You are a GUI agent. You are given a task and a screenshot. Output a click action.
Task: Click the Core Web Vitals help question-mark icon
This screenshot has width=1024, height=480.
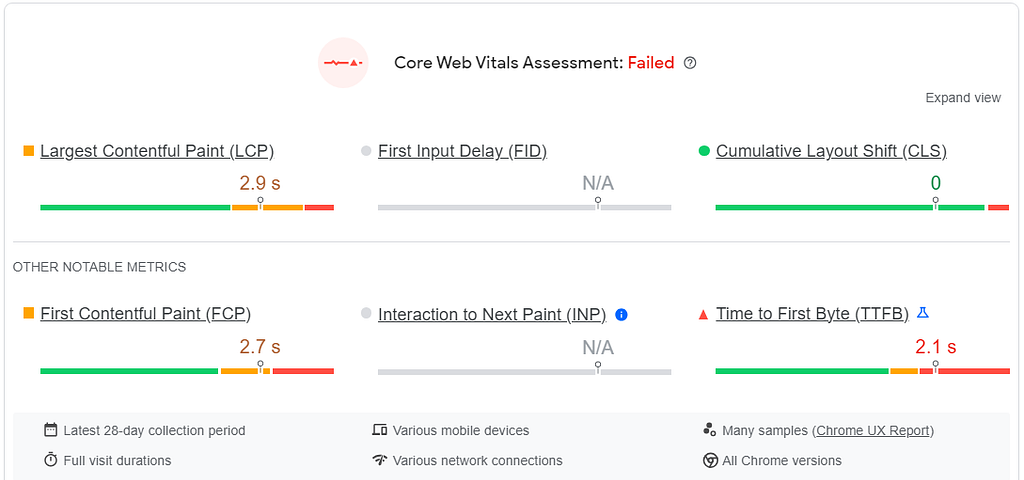click(x=690, y=63)
